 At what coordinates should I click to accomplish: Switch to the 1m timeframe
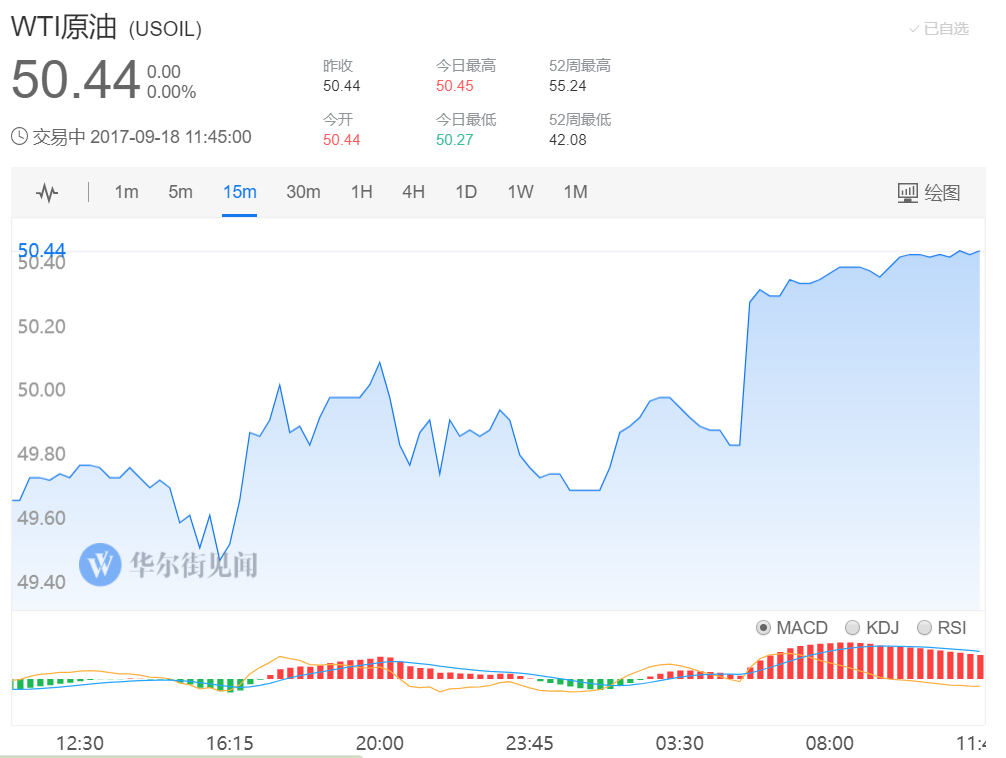(126, 192)
